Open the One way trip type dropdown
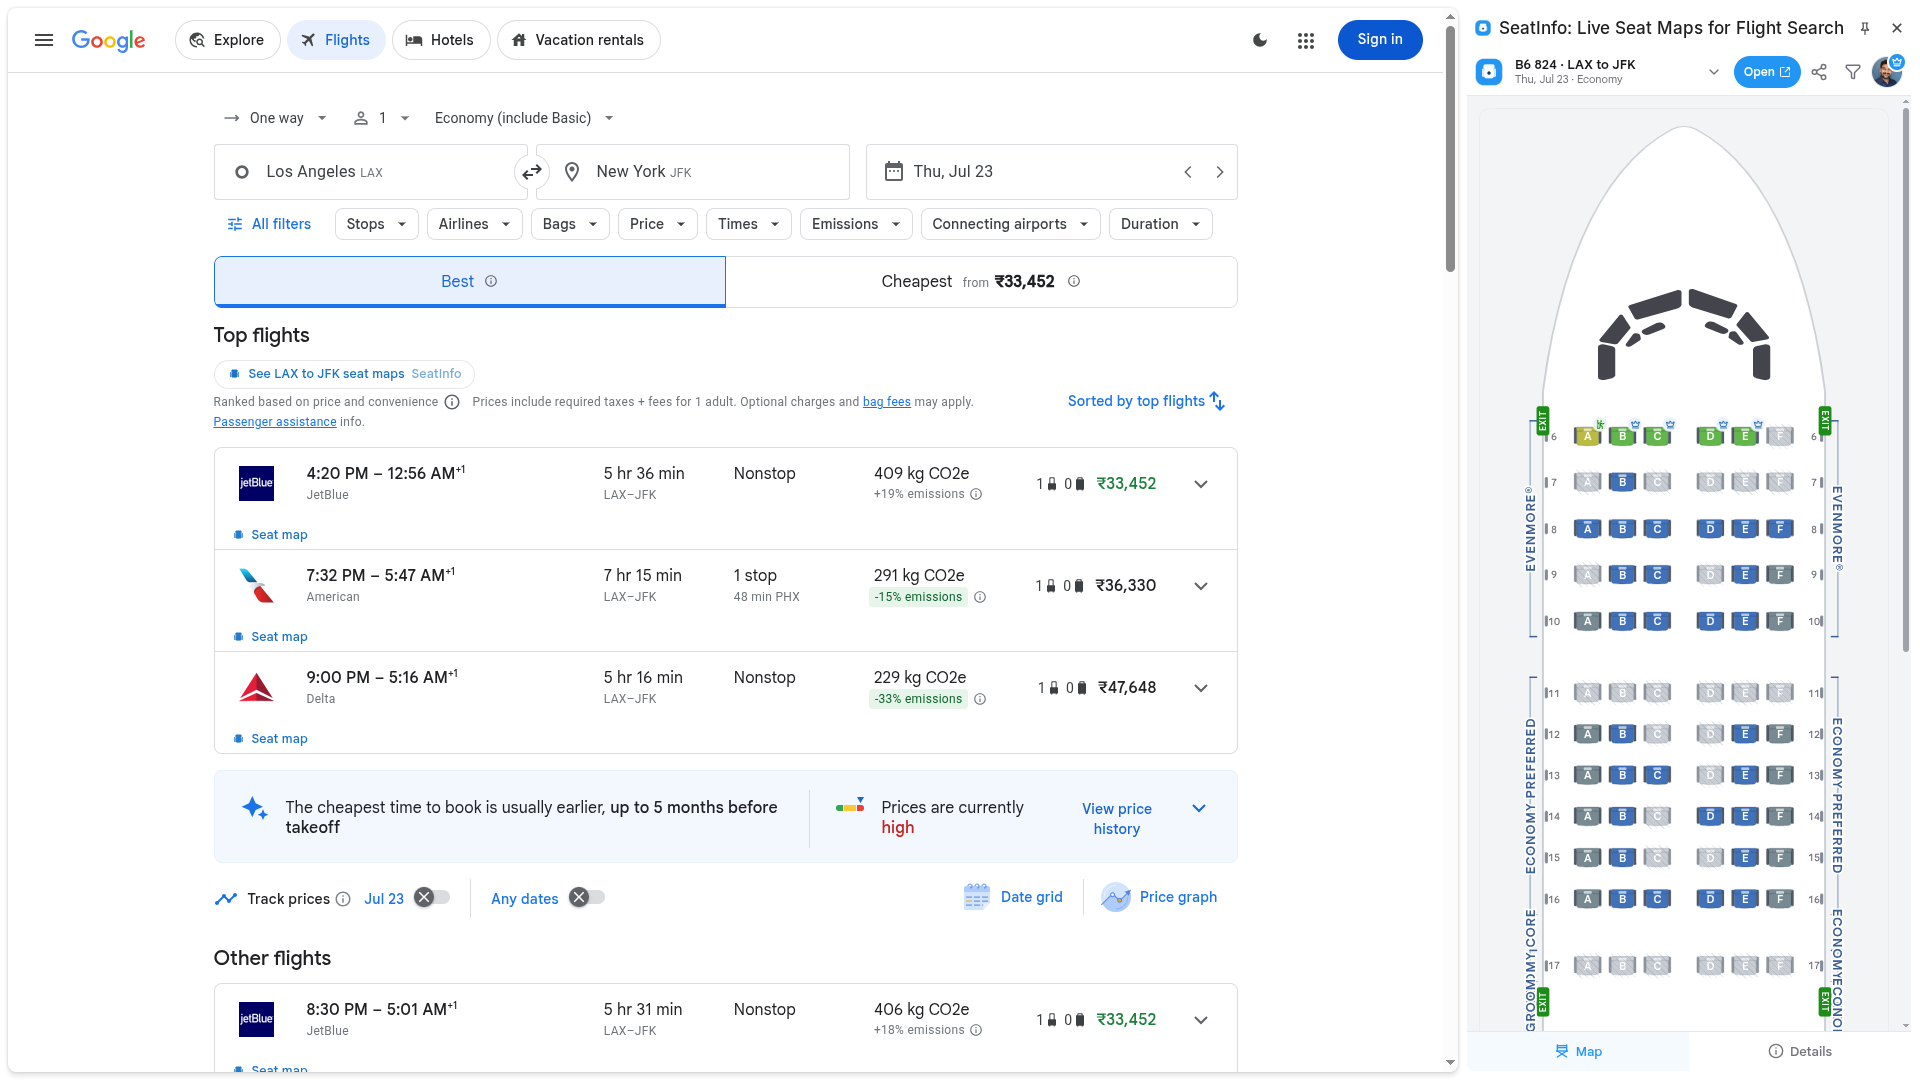 tap(275, 118)
